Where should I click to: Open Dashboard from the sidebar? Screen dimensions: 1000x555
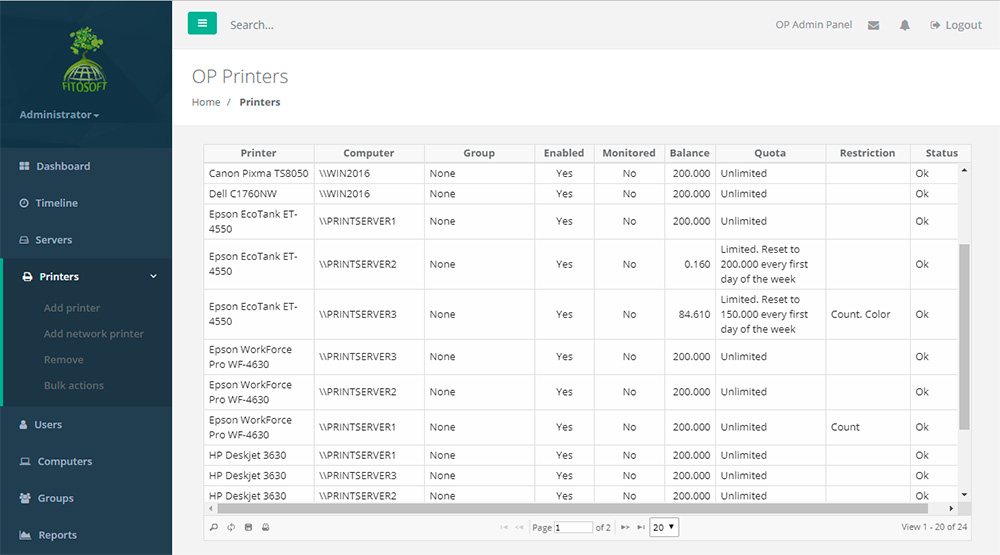(62, 166)
